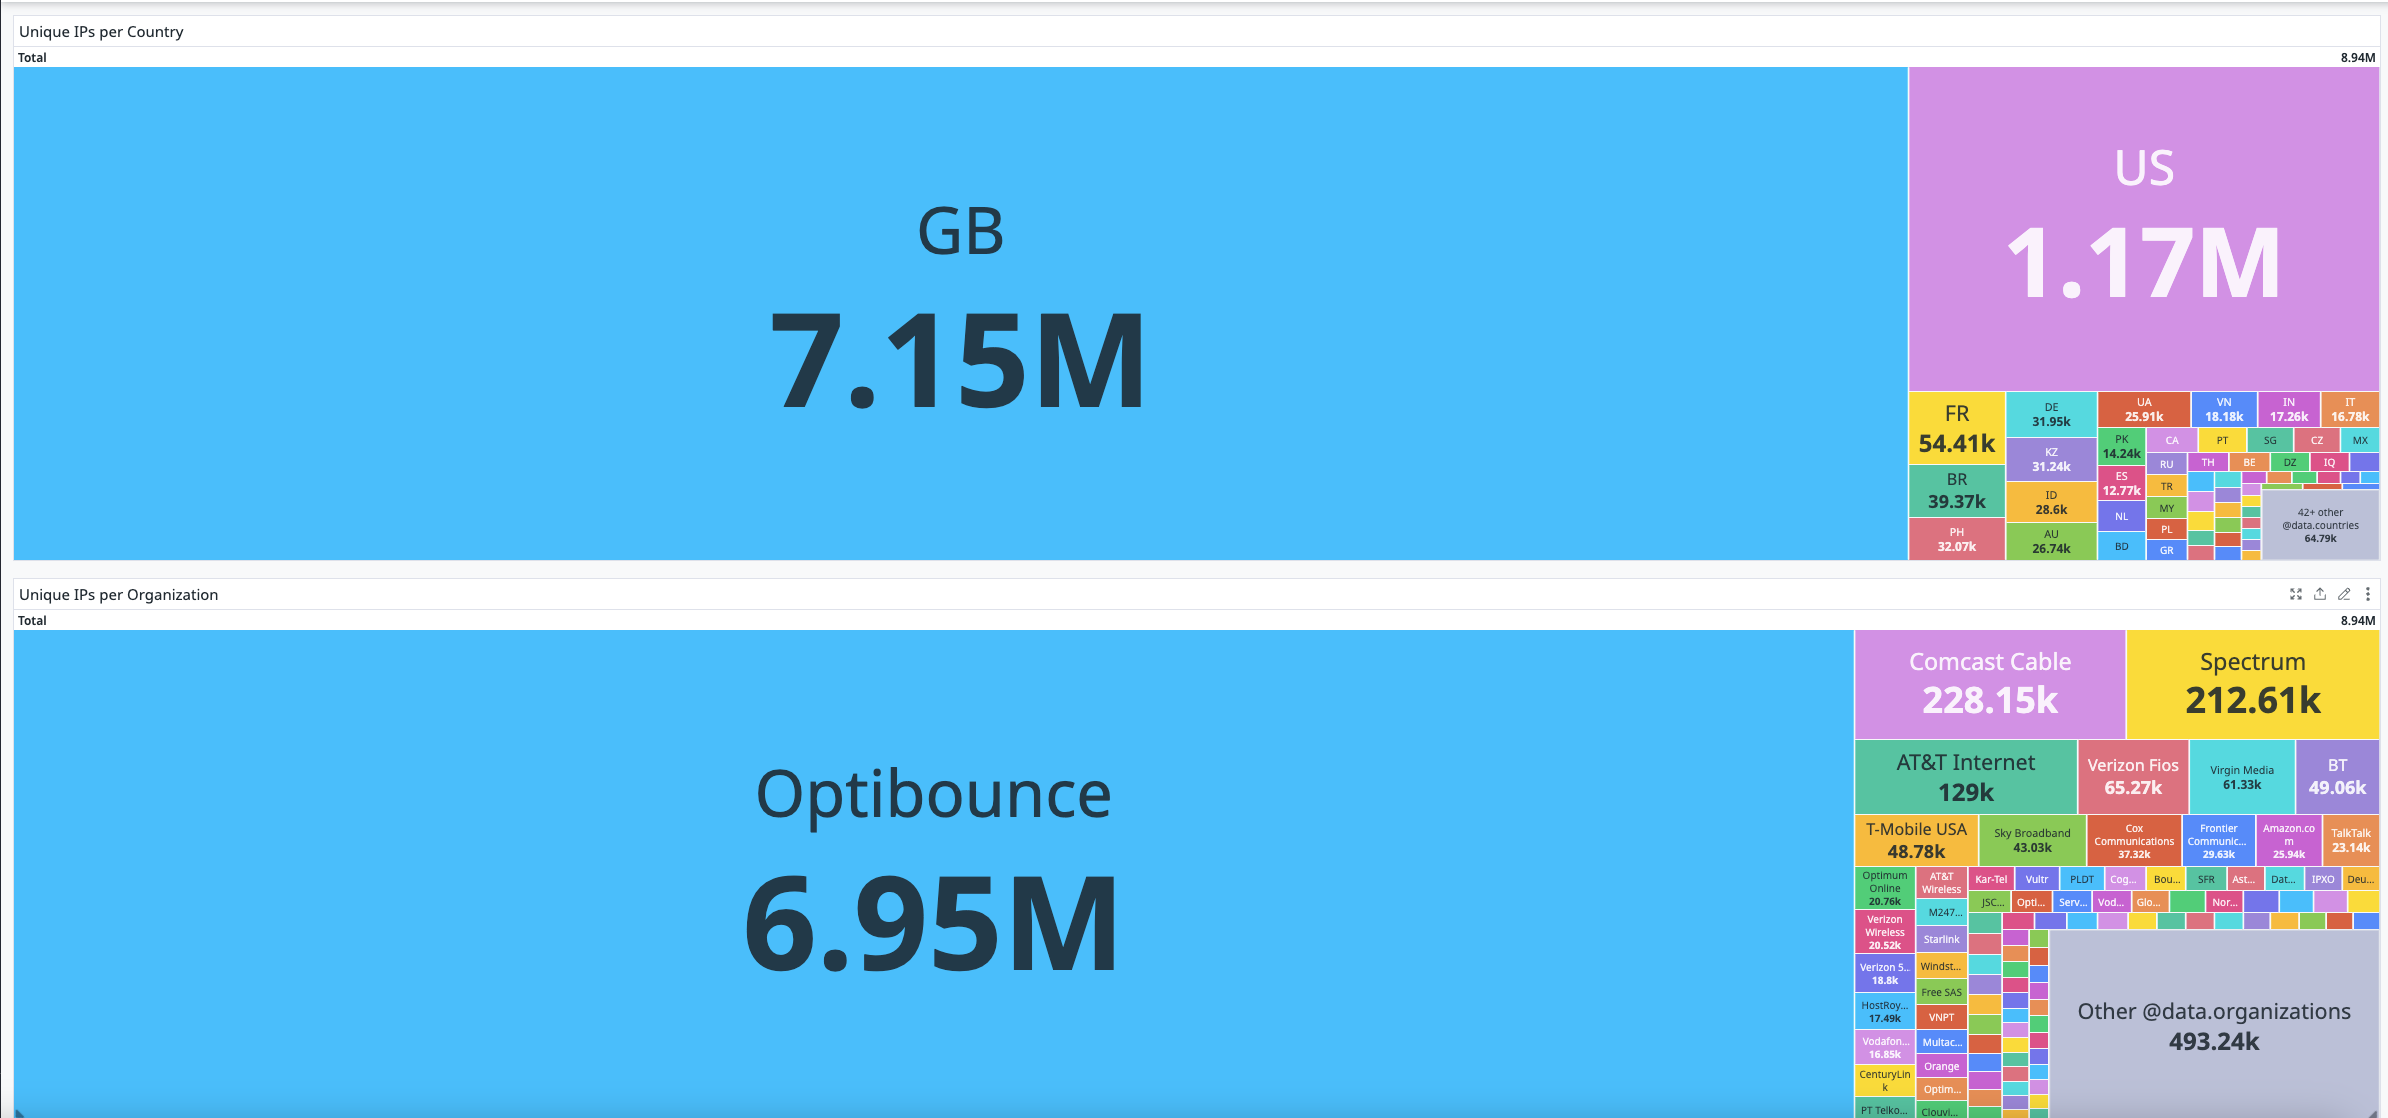The width and height of the screenshot is (2388, 1118).
Task: Click the Unique IPs per Organization title
Action: pos(118,595)
